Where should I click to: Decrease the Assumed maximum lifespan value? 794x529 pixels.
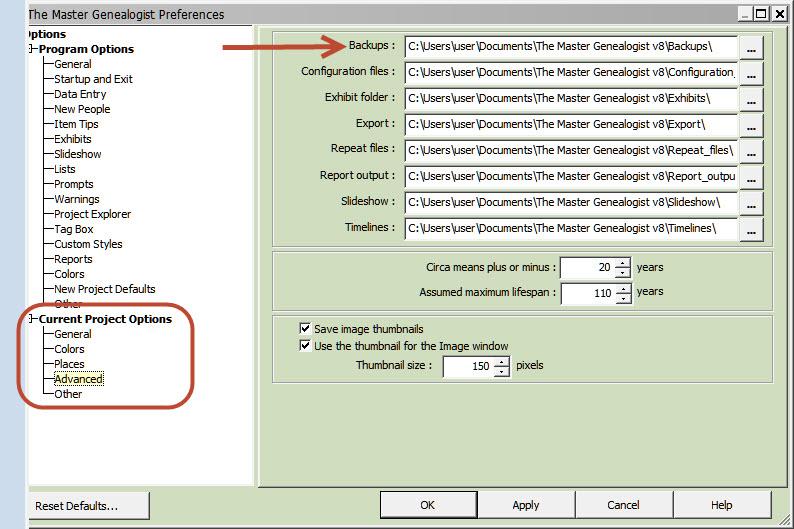coord(624,298)
